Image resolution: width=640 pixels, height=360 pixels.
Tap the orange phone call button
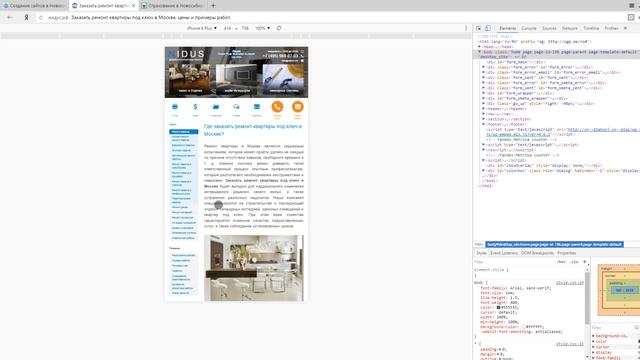point(277,107)
